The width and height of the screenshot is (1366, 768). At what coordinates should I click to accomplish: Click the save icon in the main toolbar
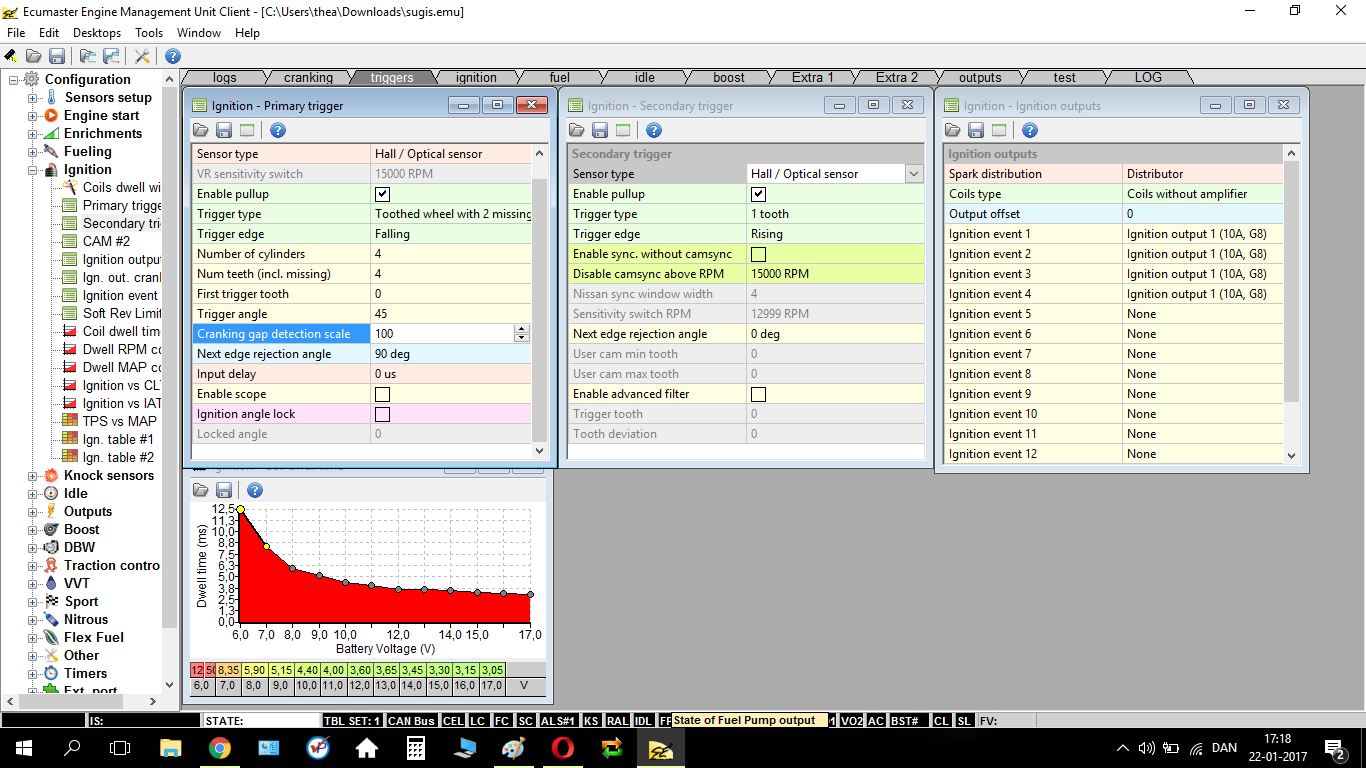point(57,56)
